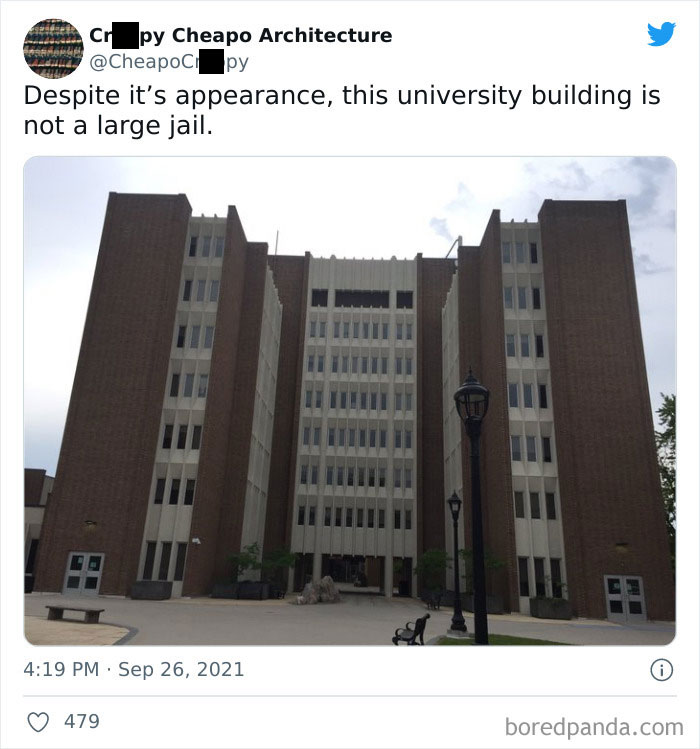Click the Sep 26, 2021 date
Image resolution: width=700 pixels, height=749 pixels.
(x=181, y=669)
